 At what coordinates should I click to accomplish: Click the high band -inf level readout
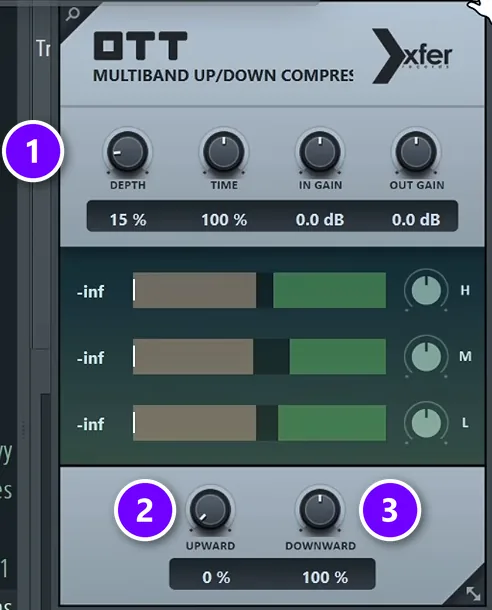(x=91, y=291)
